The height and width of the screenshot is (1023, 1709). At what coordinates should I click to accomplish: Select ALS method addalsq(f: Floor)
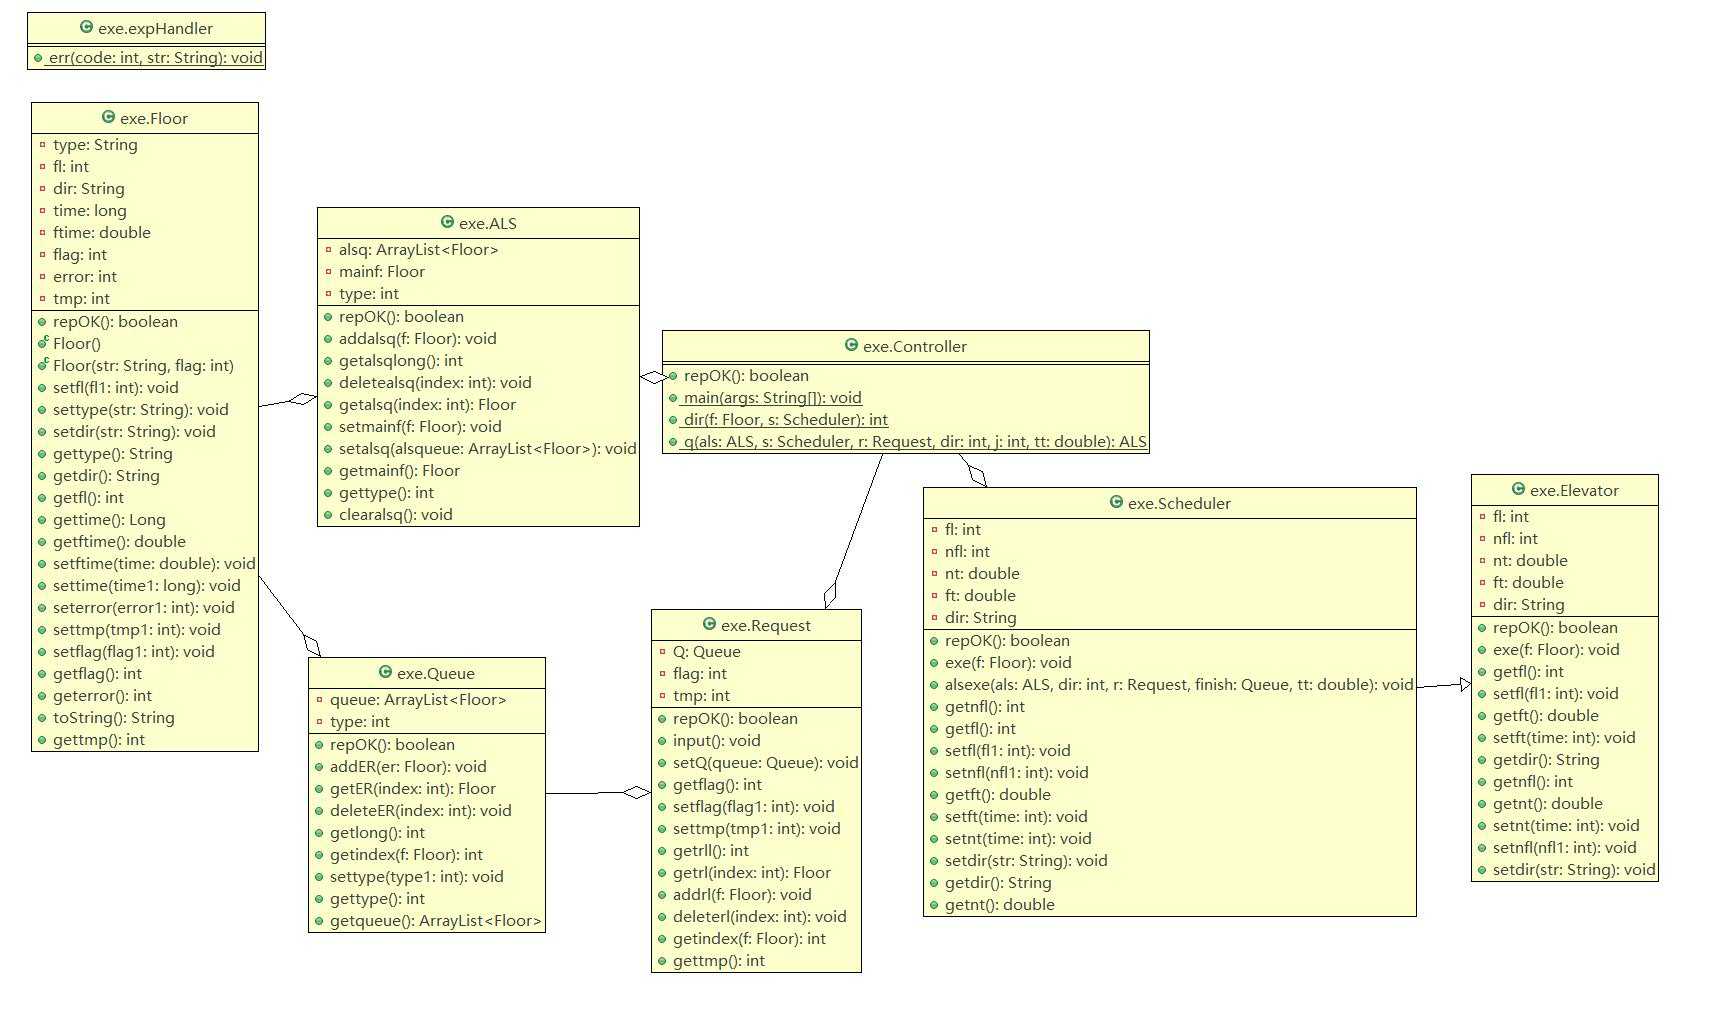(x=418, y=338)
